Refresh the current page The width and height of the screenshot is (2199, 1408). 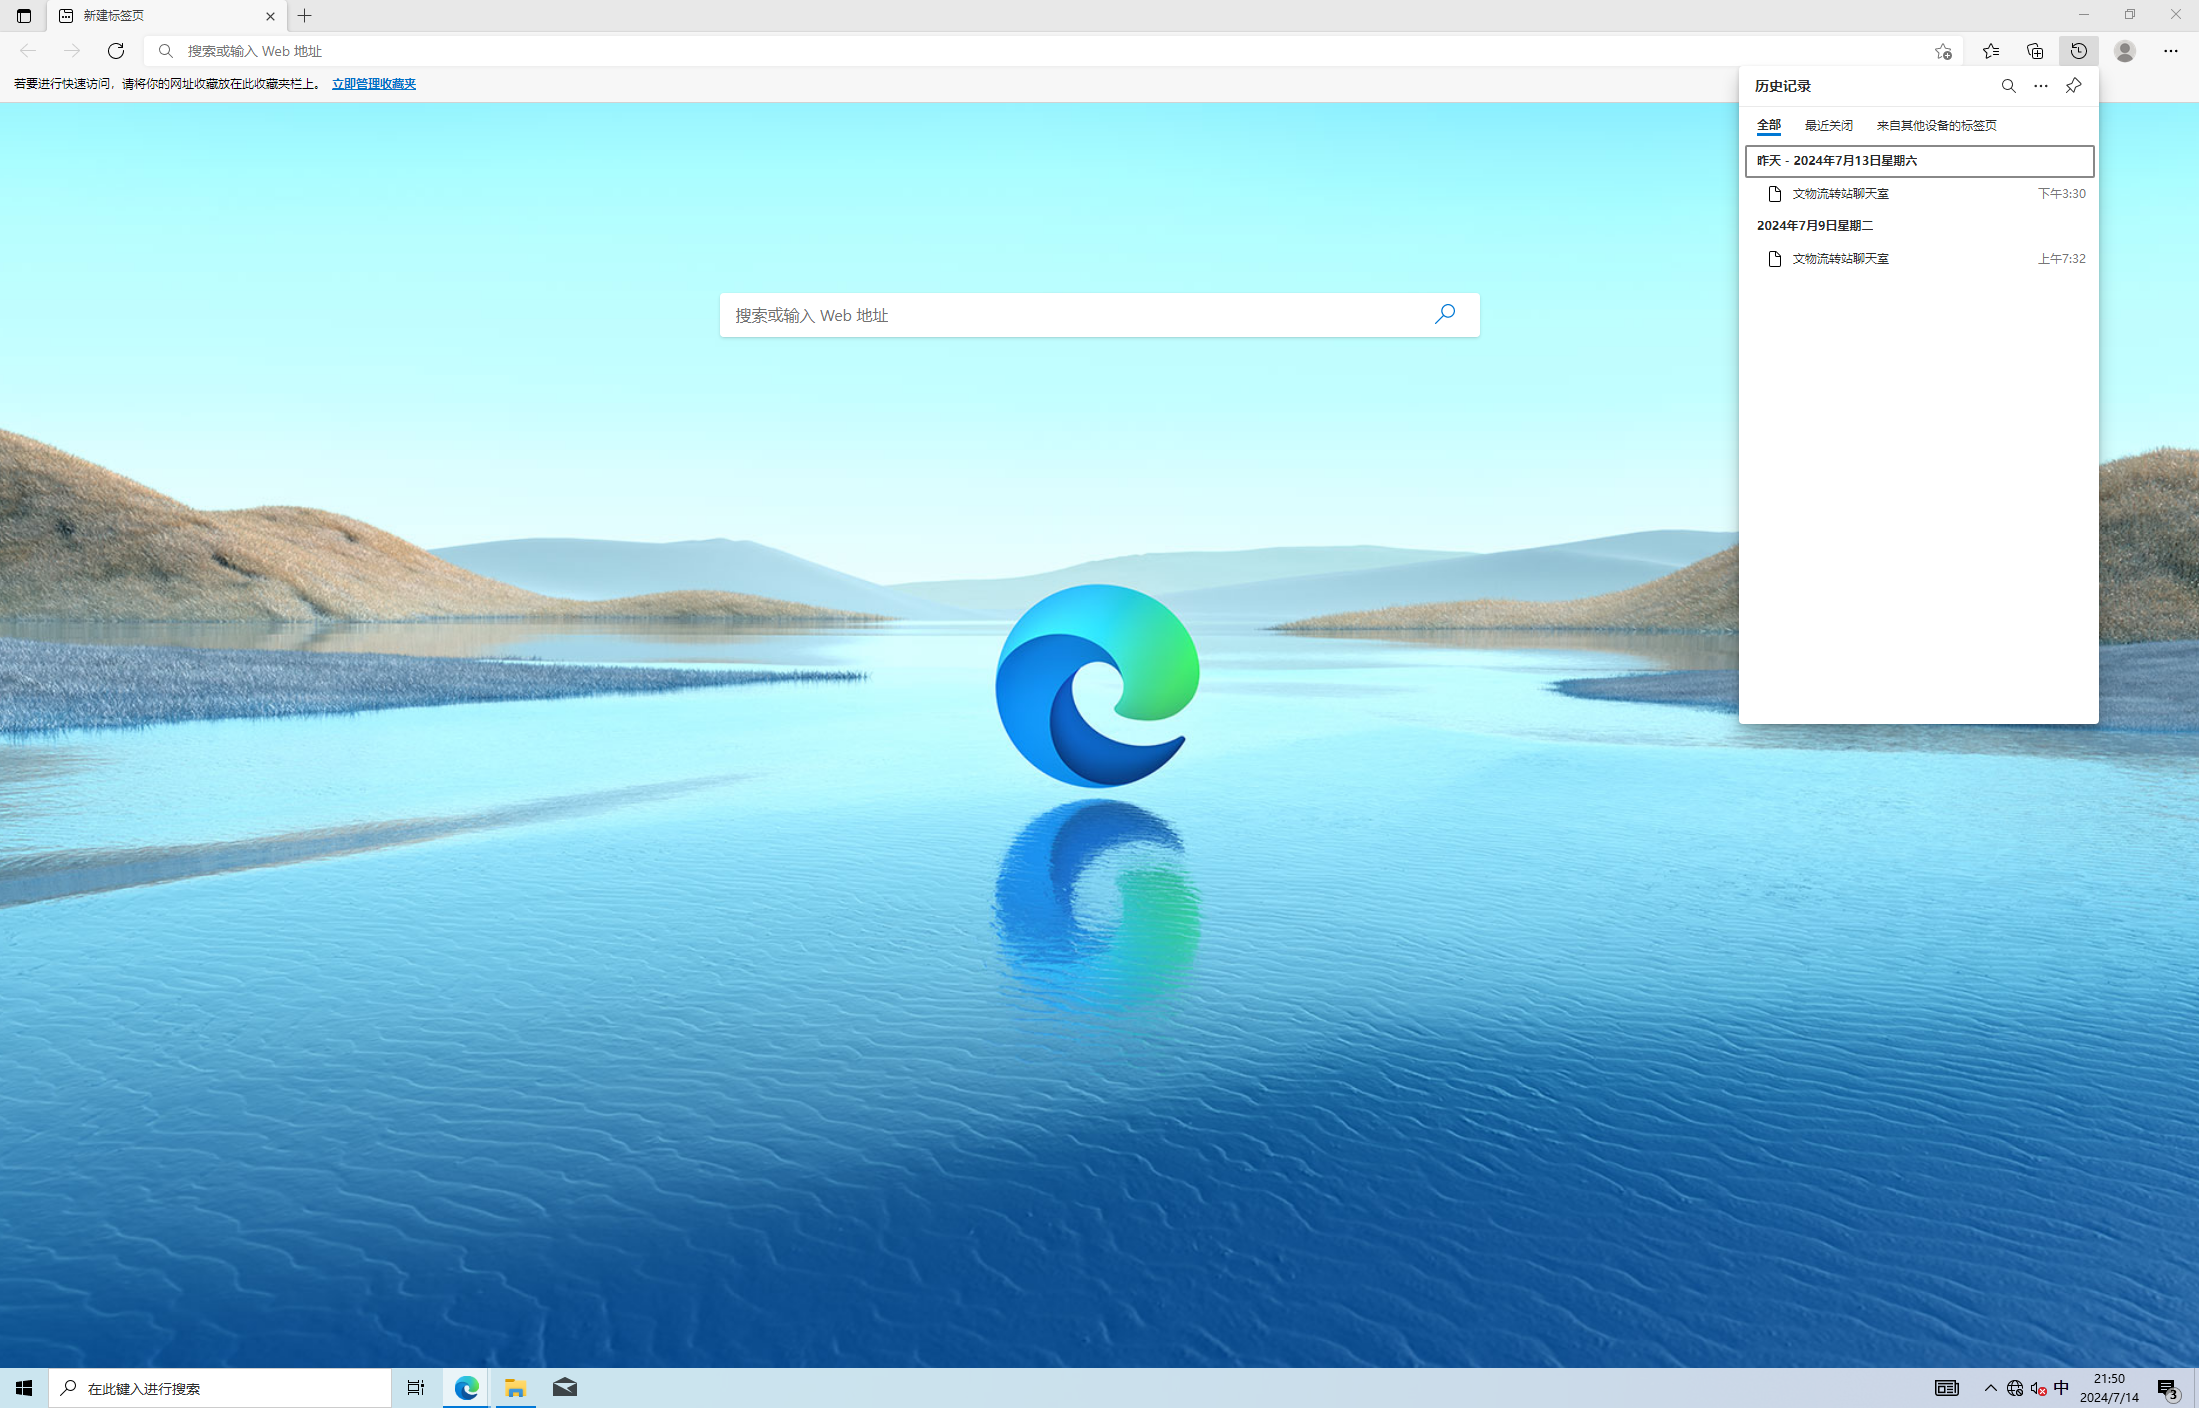pos(116,51)
